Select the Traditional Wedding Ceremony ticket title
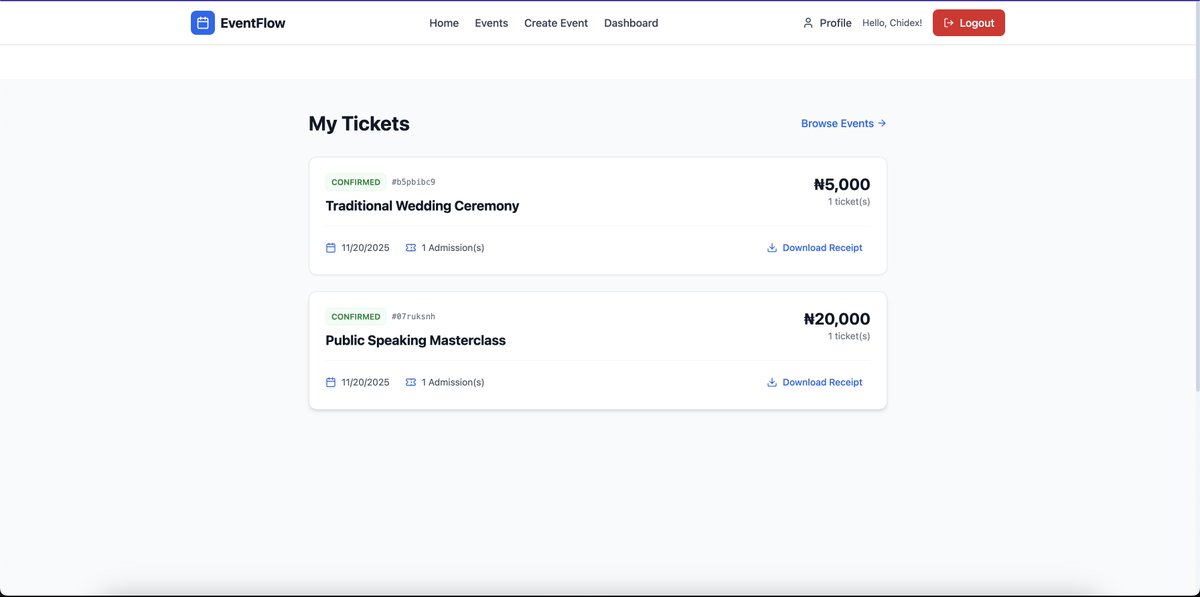This screenshot has height=597, width=1200. [422, 206]
